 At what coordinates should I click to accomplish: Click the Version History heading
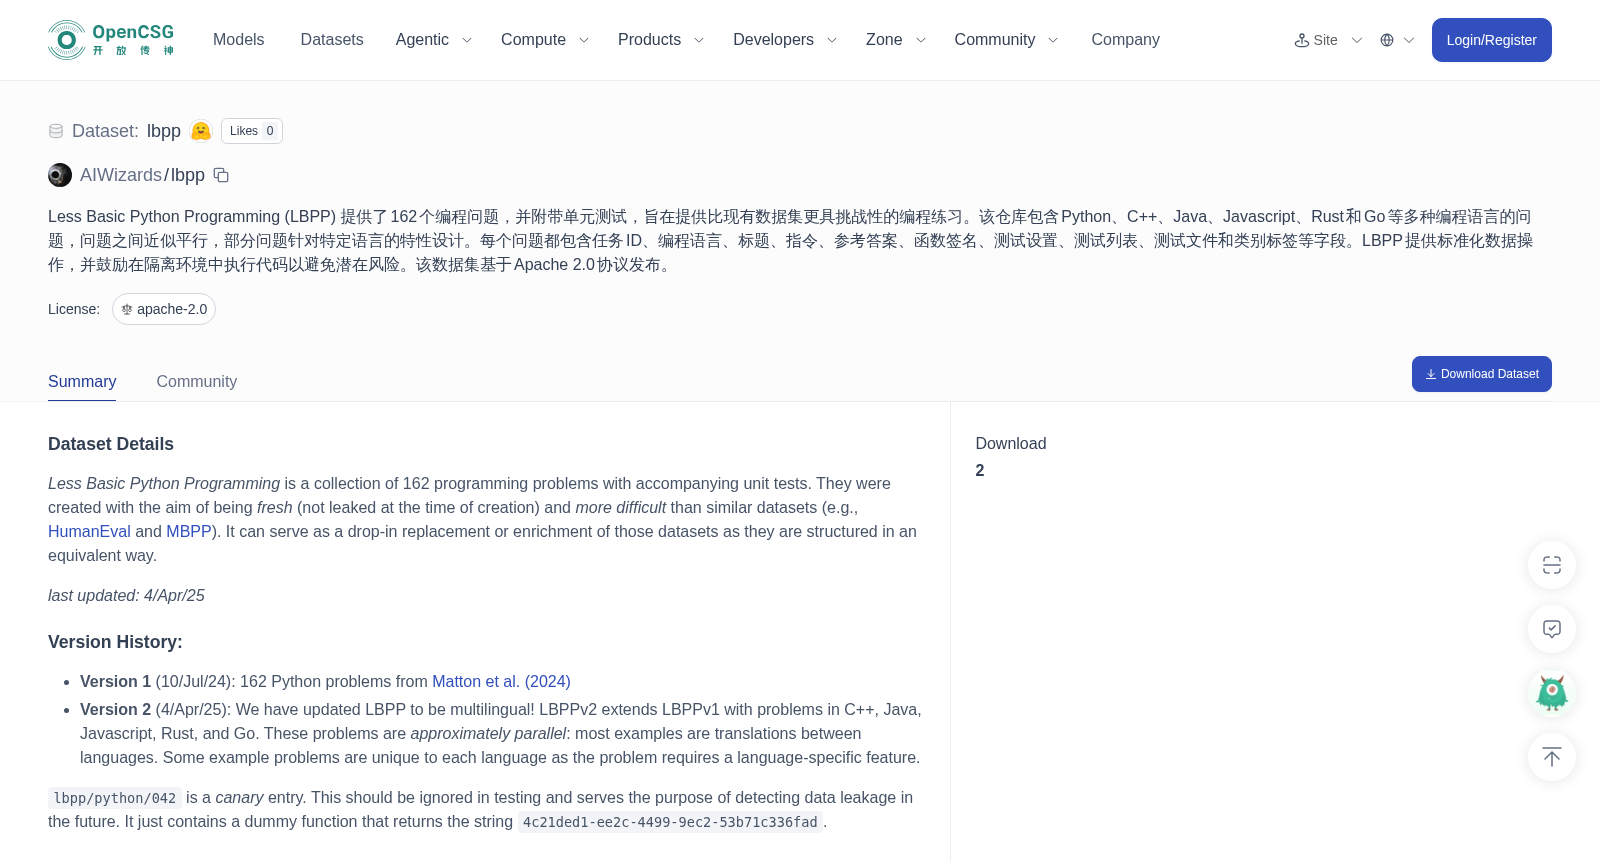[x=115, y=642]
